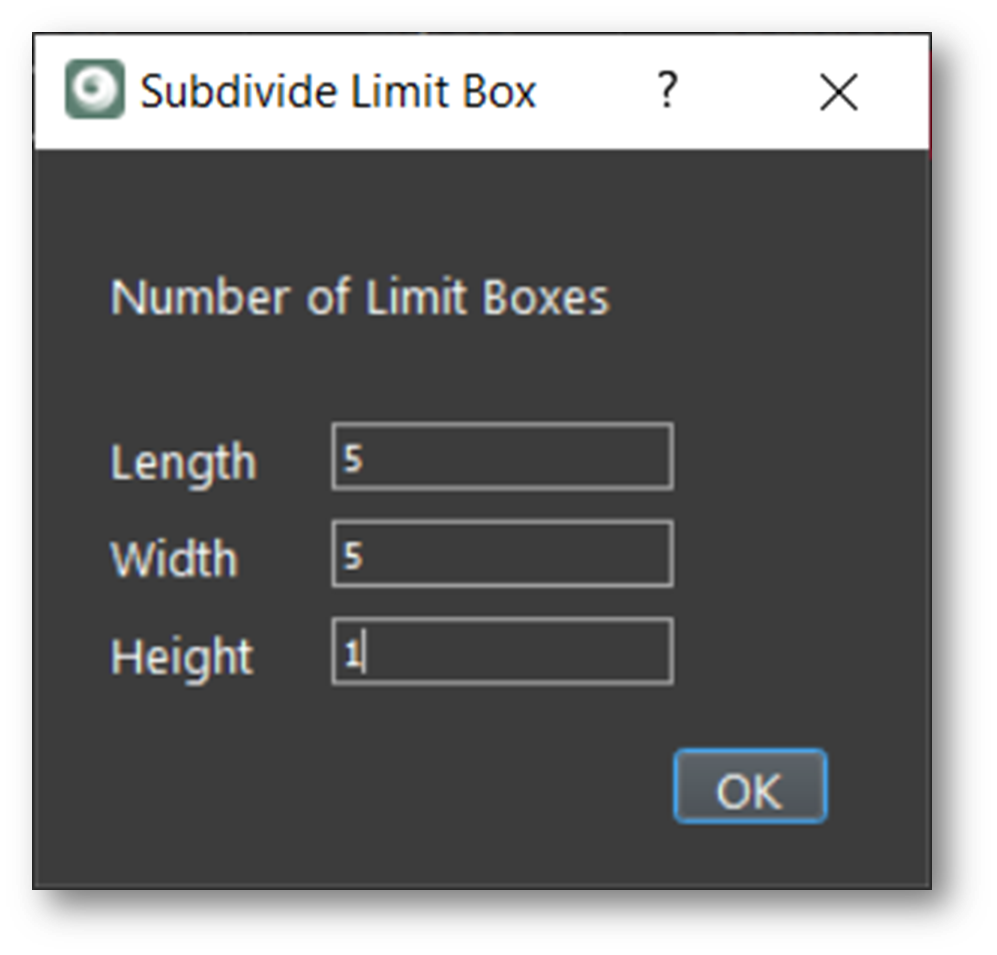Select the Width input field
This screenshot has width=997, height=955.
point(500,554)
